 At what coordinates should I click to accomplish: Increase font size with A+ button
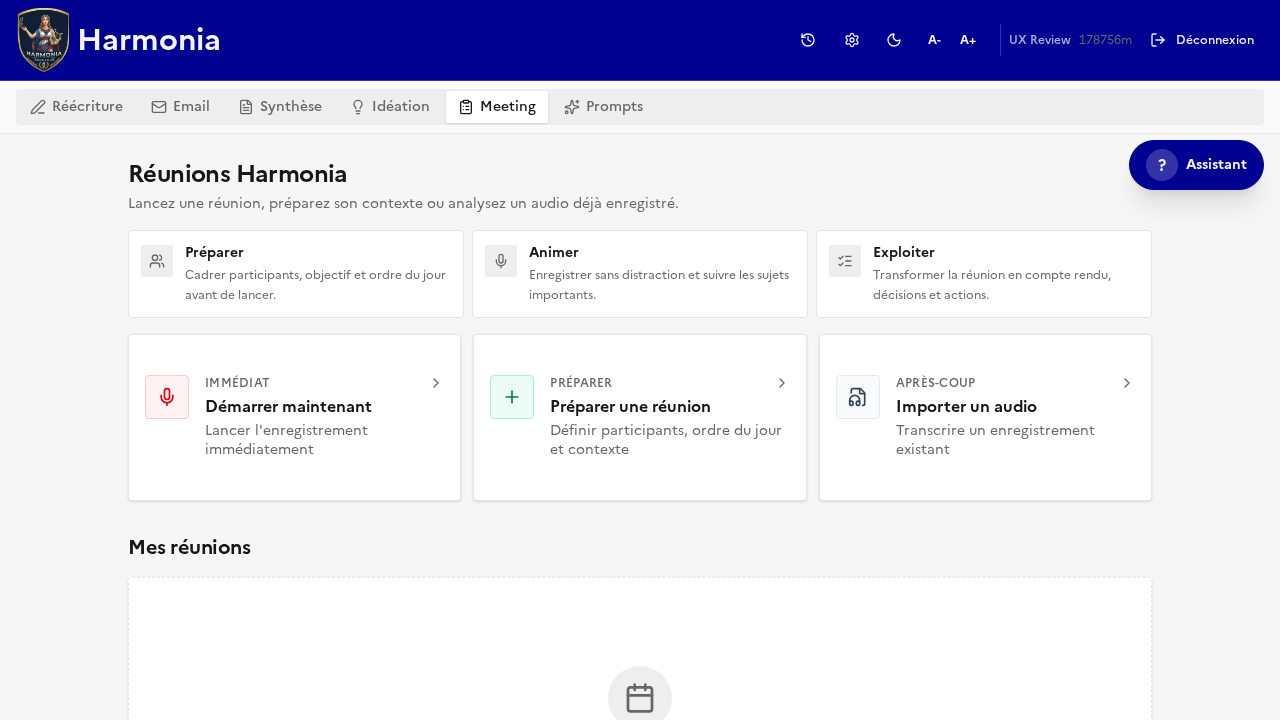tap(968, 40)
